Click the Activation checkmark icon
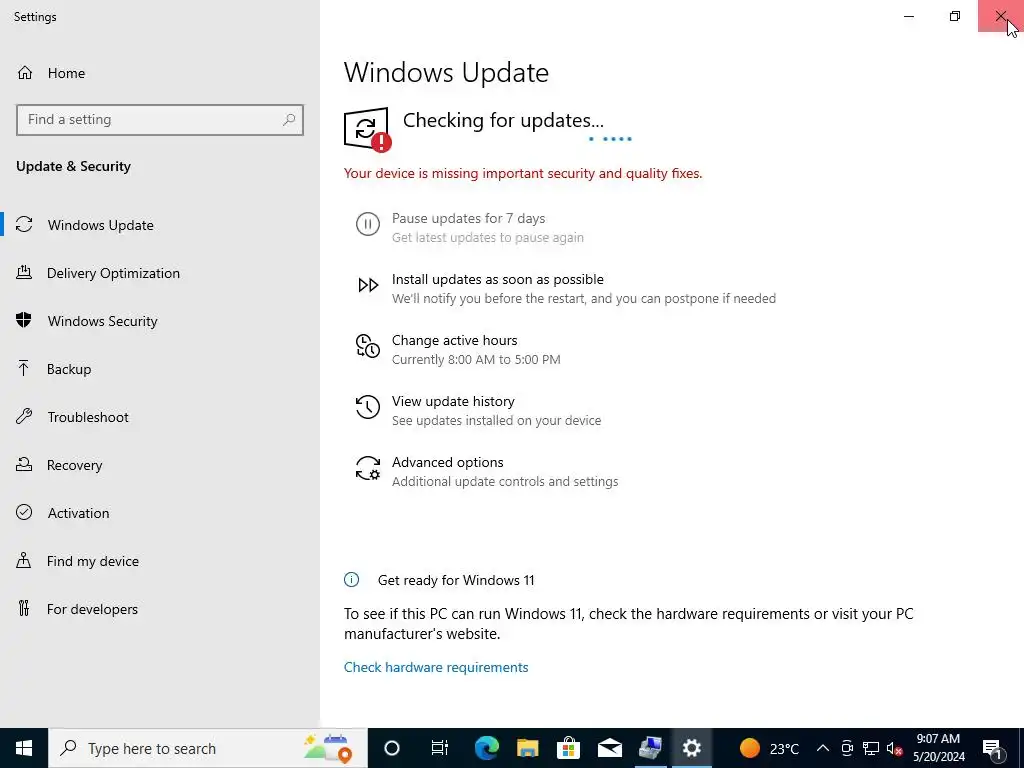1024x768 pixels. (x=24, y=513)
